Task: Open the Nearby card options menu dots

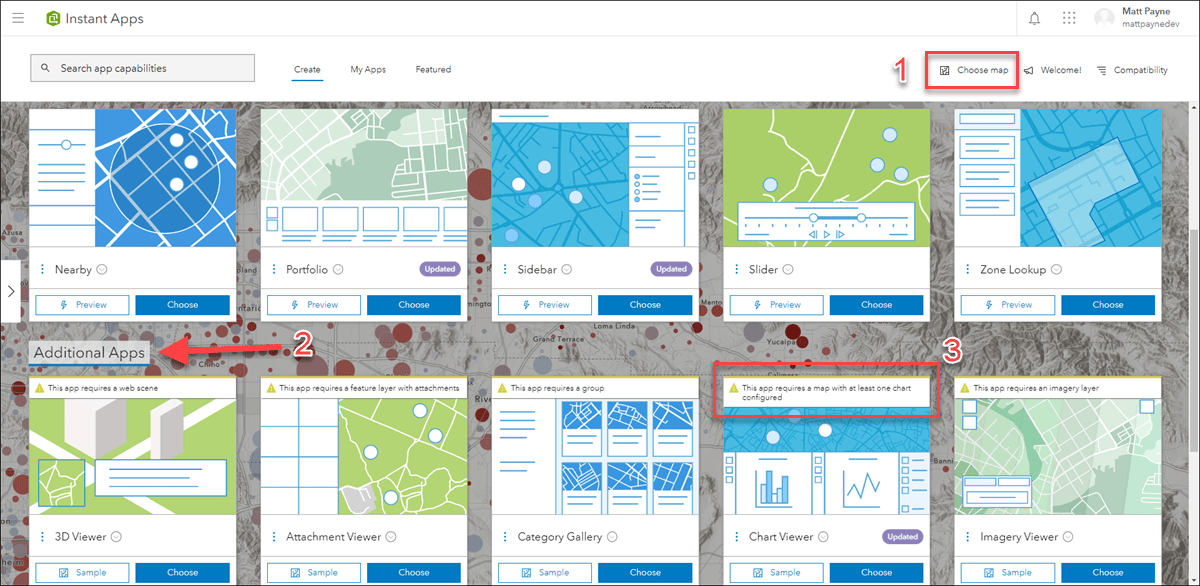Action: [43, 269]
